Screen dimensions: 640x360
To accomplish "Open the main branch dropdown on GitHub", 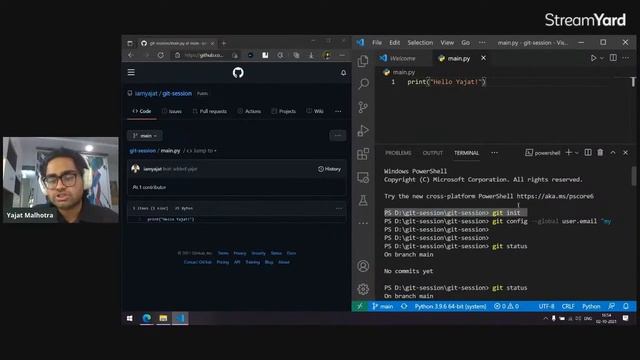I will coord(145,136).
